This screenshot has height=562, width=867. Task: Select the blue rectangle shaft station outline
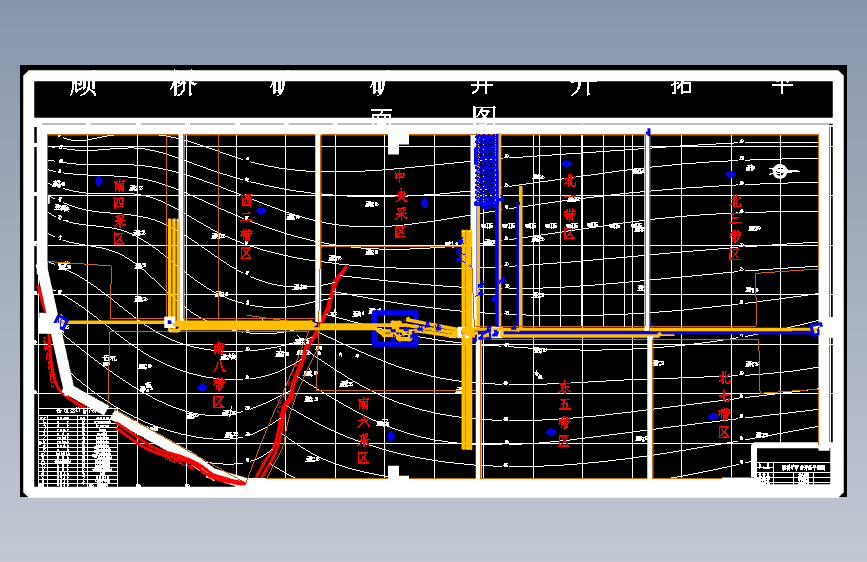point(395,329)
